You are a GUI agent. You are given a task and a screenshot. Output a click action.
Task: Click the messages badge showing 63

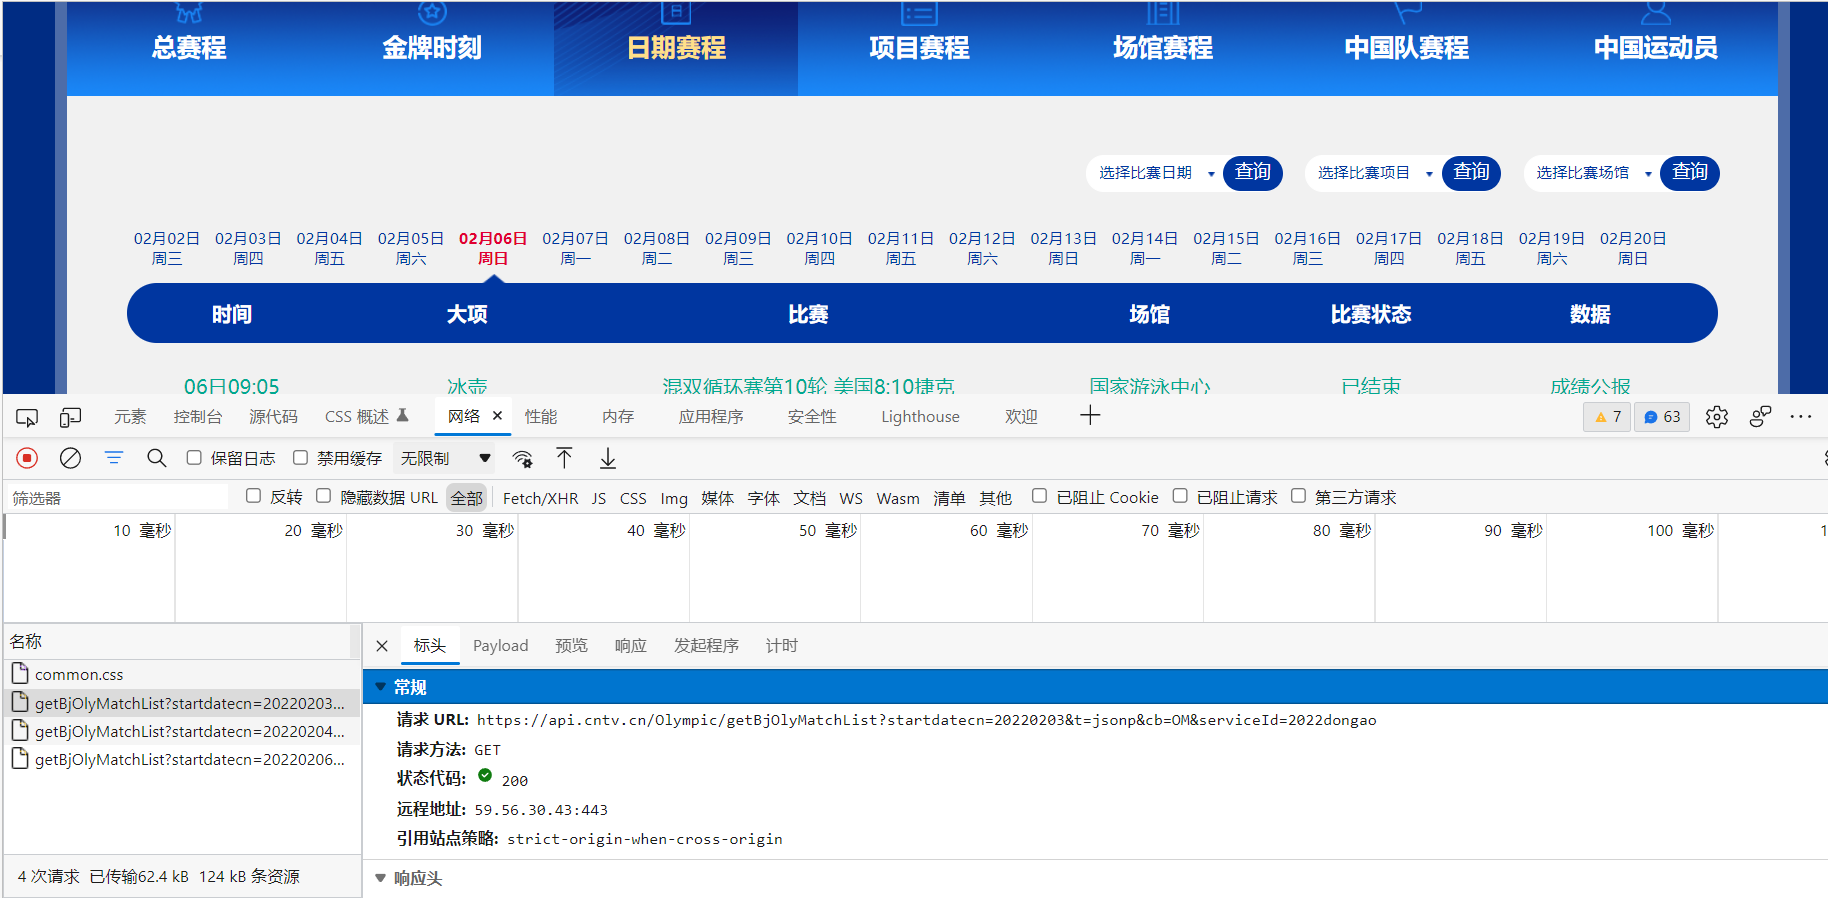[1662, 417]
